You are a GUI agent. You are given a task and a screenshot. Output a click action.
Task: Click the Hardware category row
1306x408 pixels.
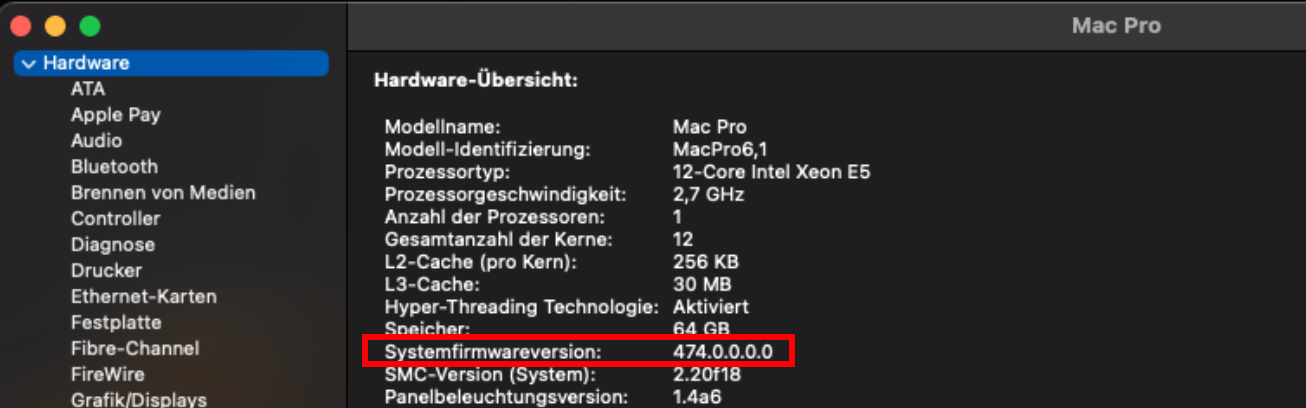pos(171,63)
